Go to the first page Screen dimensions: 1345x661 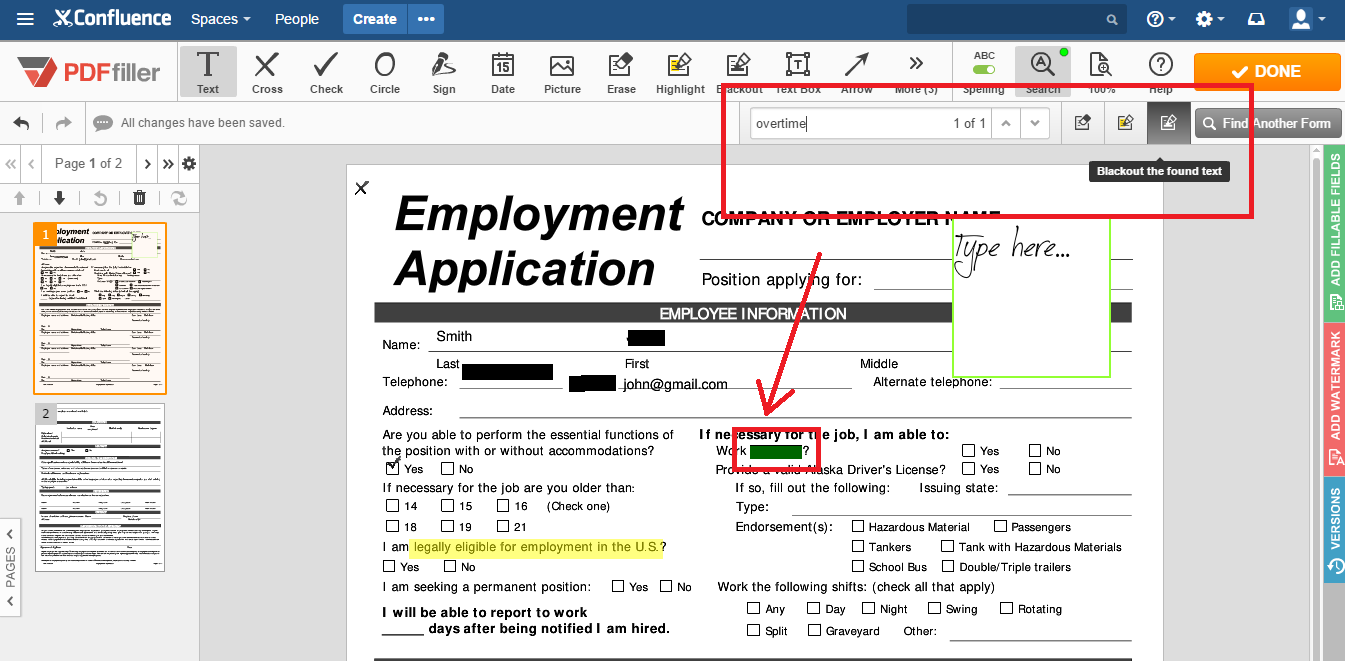[x=11, y=163]
